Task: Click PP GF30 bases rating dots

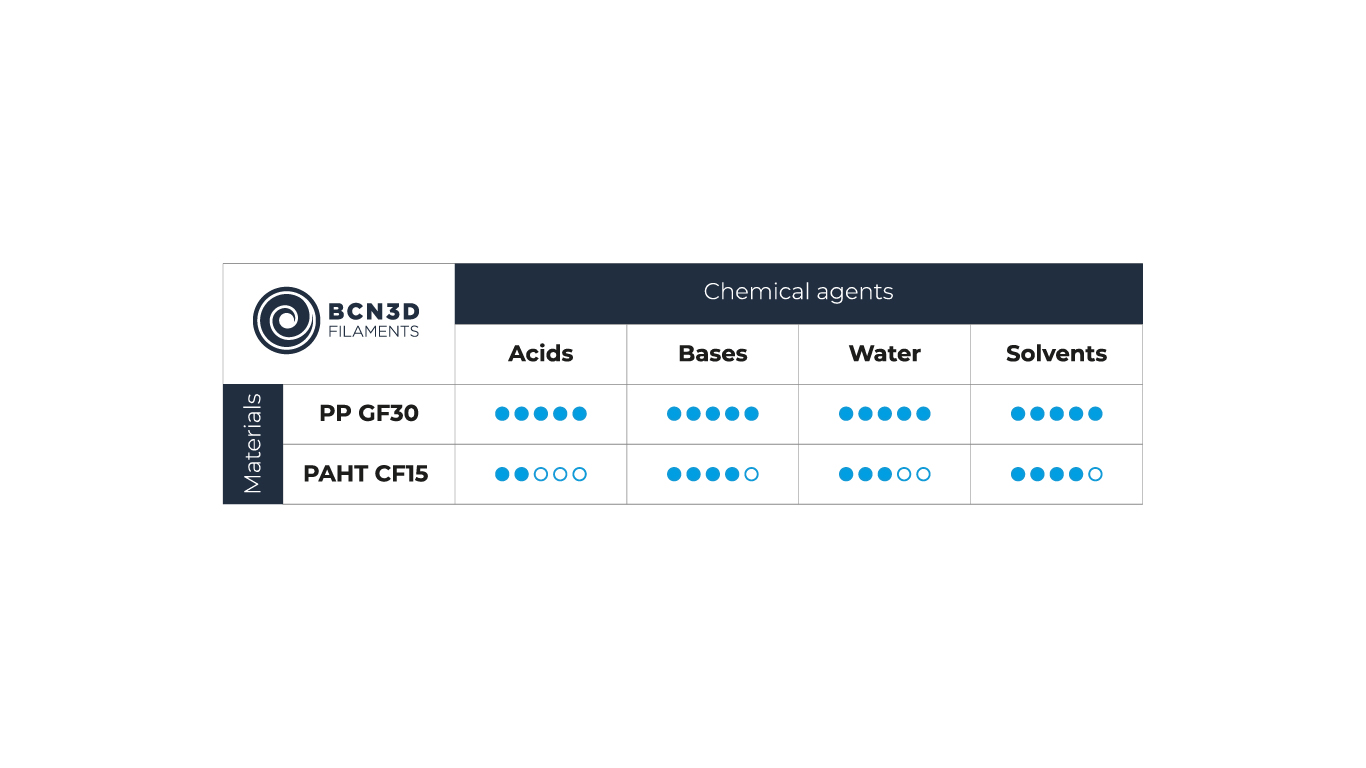Action: pyautogui.click(x=713, y=414)
